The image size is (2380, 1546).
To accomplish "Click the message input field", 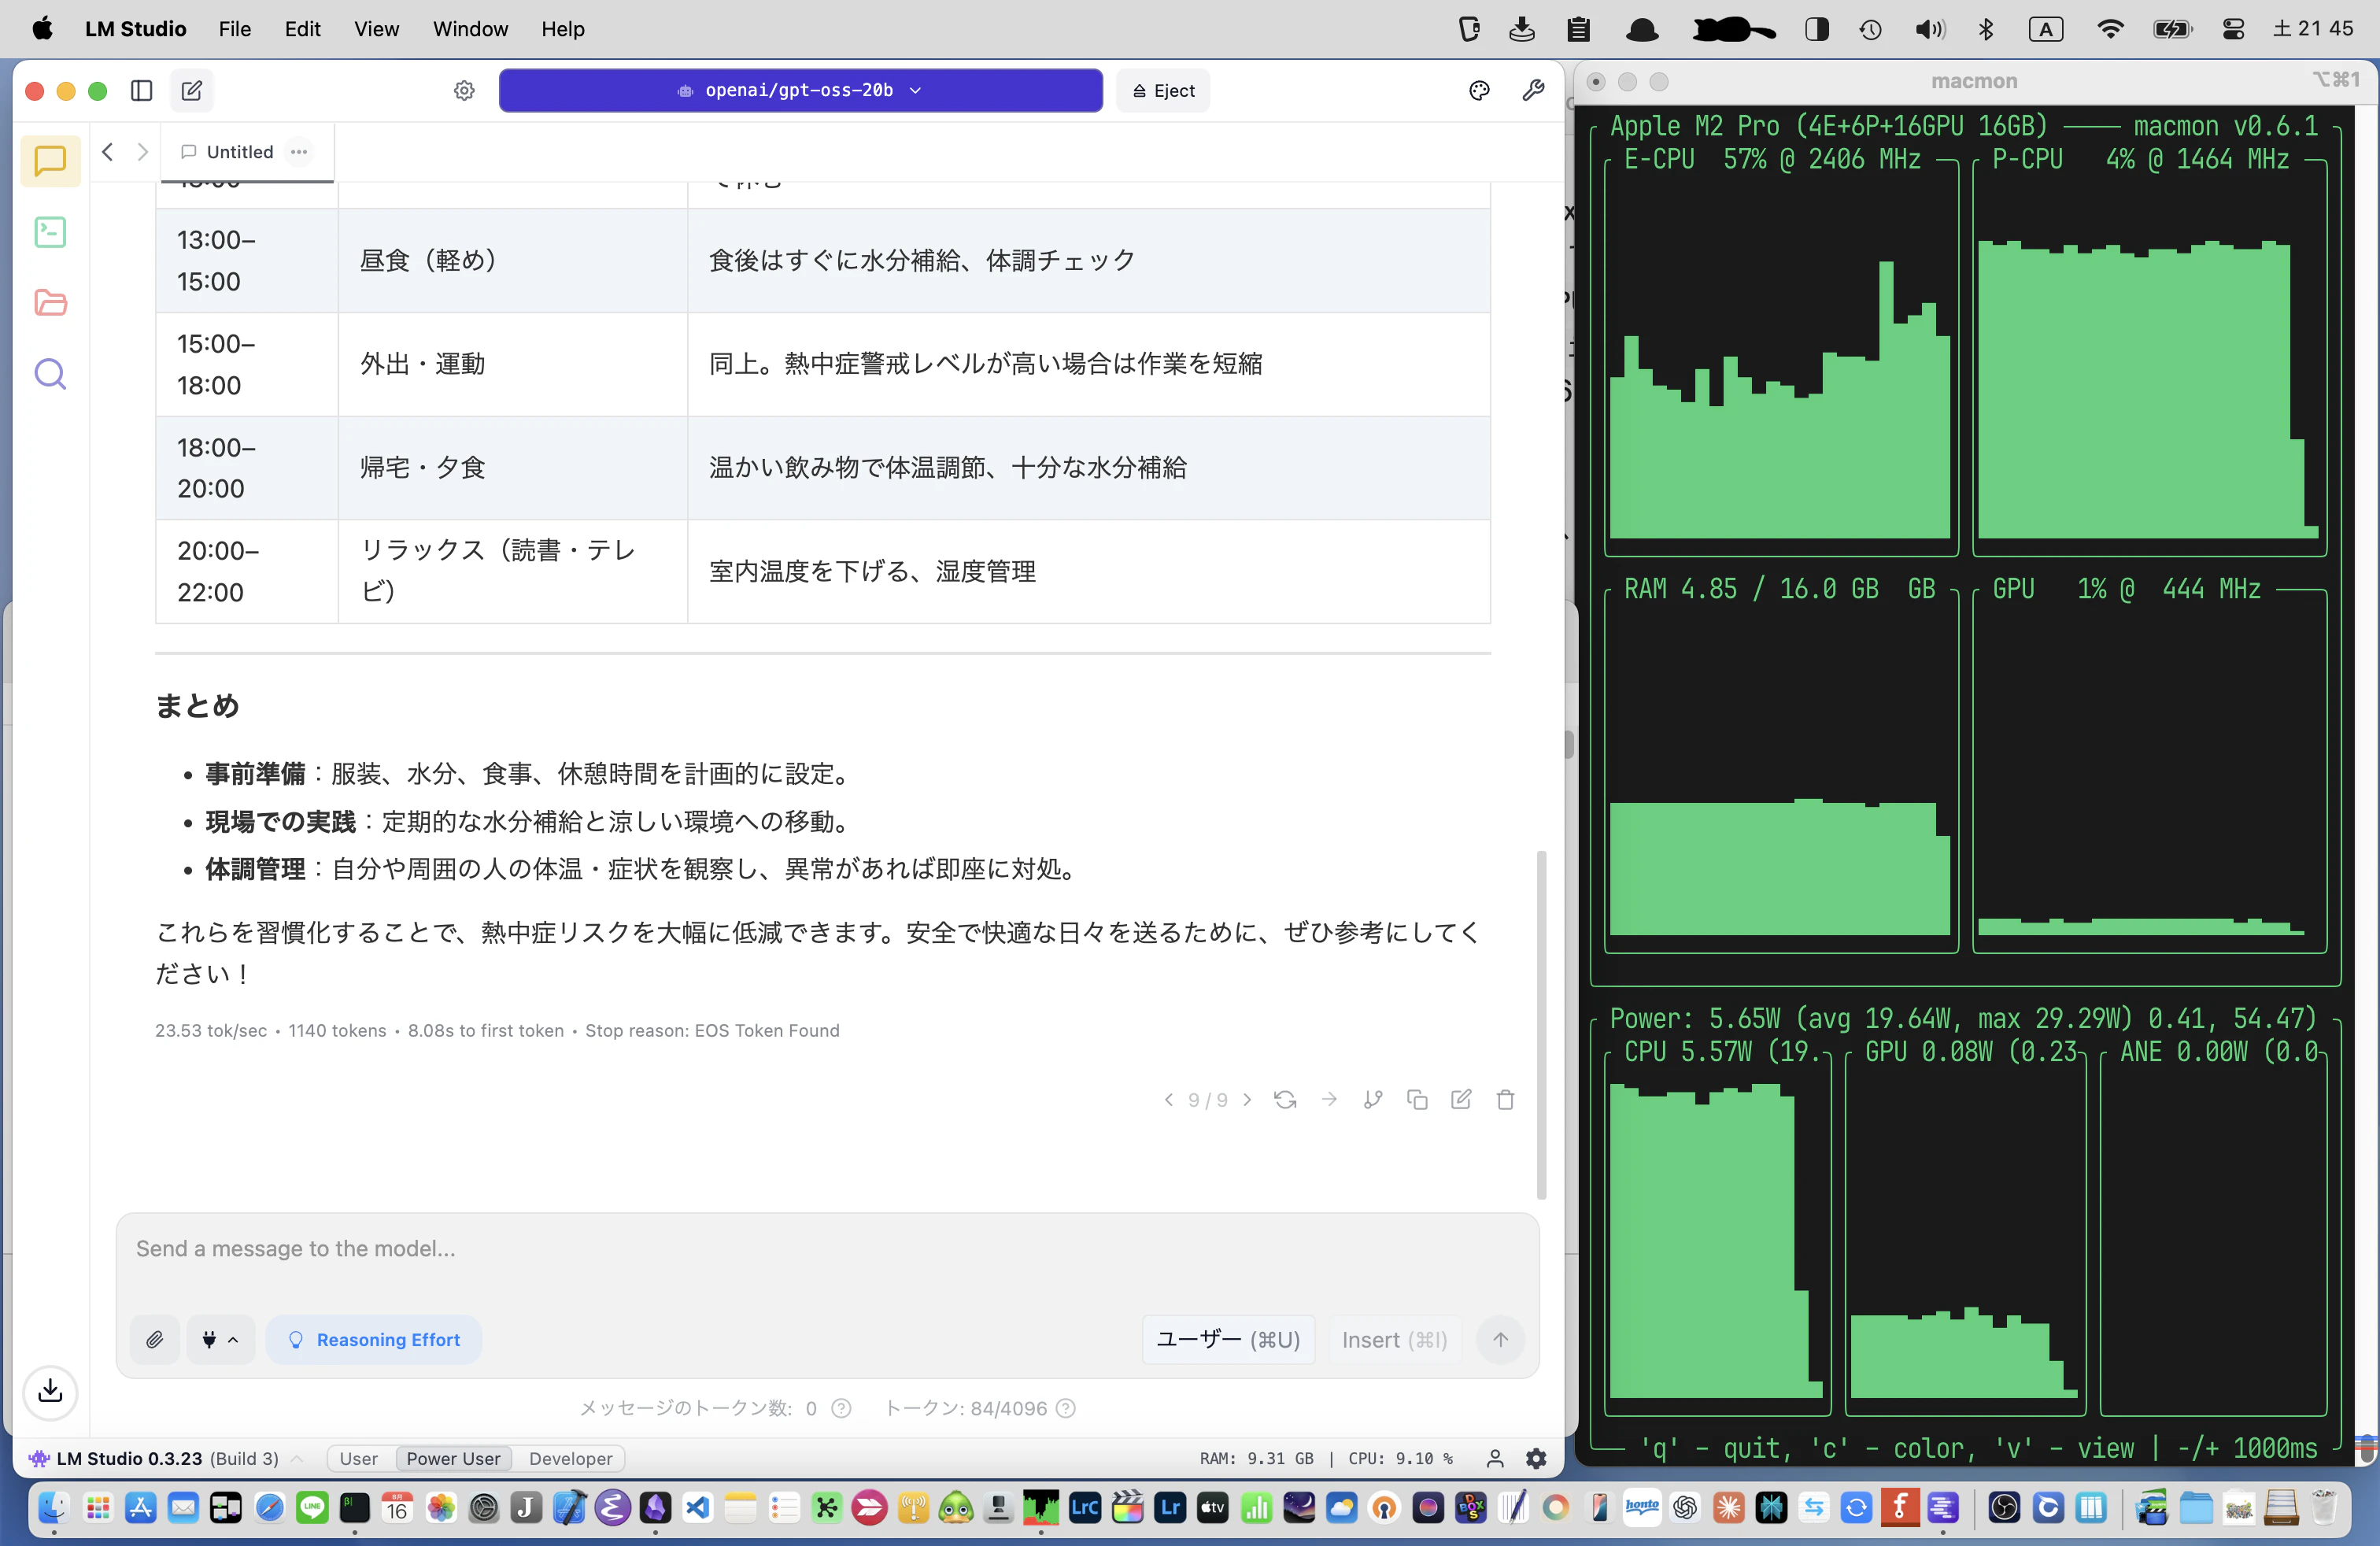I will click(x=828, y=1249).
